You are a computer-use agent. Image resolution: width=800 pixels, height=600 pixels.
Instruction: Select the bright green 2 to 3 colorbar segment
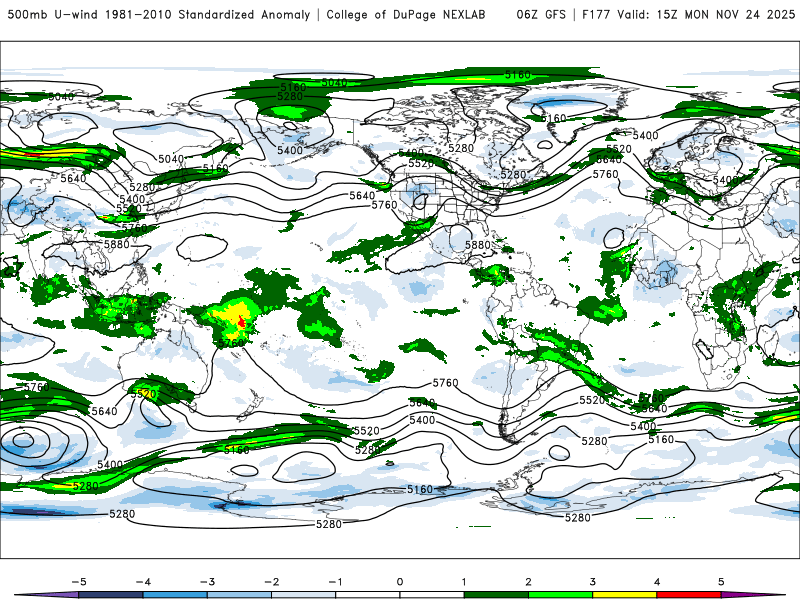pos(561,595)
